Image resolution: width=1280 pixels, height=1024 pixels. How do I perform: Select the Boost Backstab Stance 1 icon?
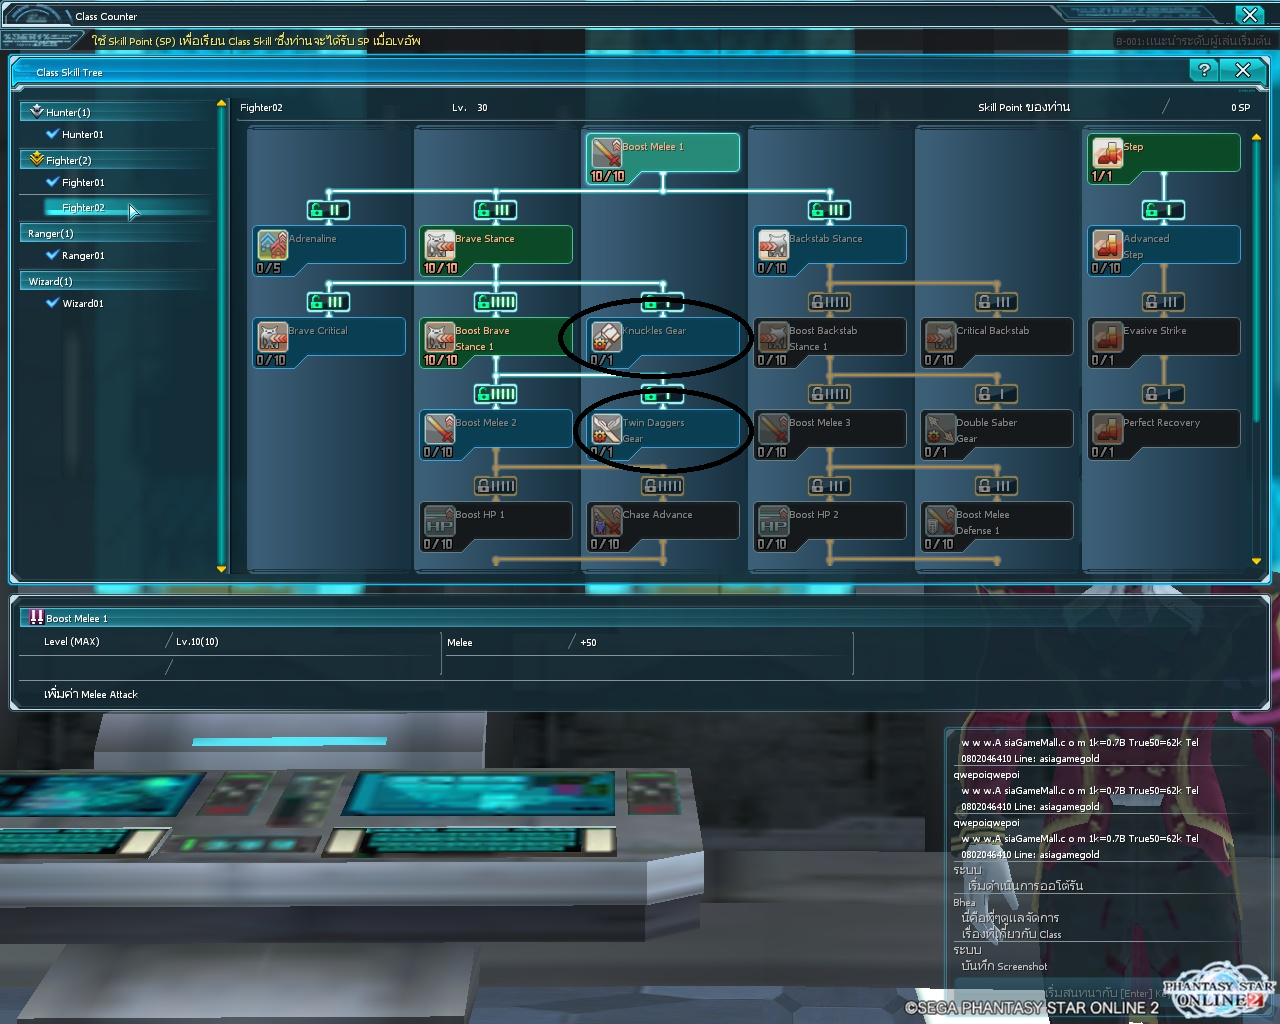pyautogui.click(x=774, y=336)
